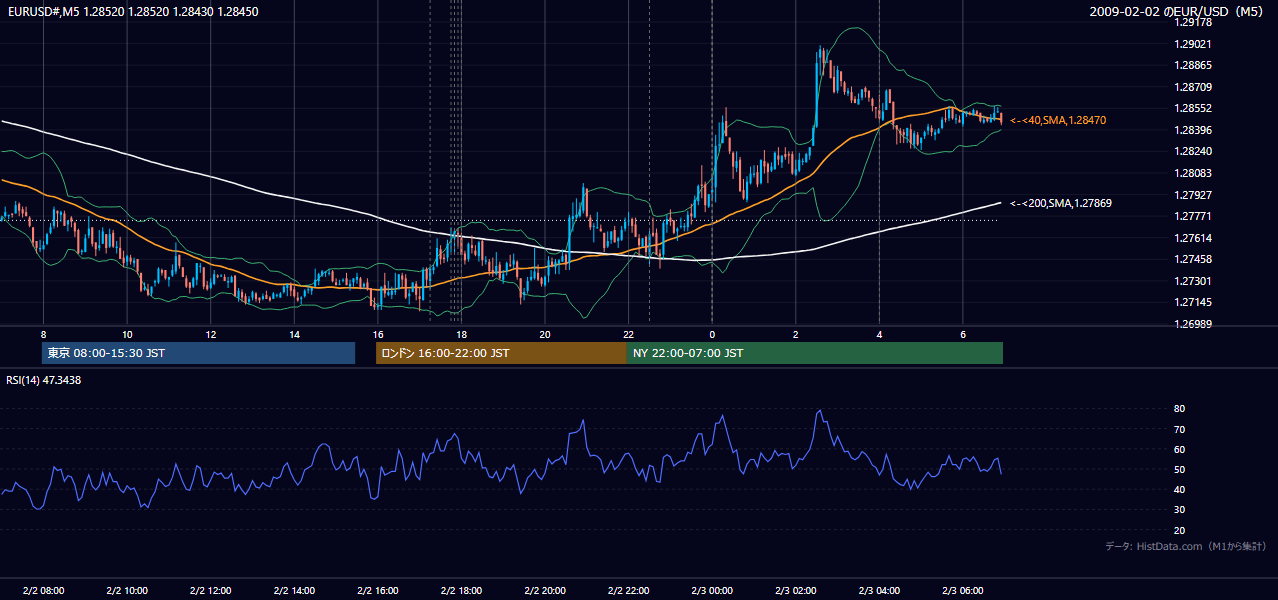Click hour tick 10 under the price chart
Viewport: 1278px width, 600px height.
pyautogui.click(x=127, y=334)
